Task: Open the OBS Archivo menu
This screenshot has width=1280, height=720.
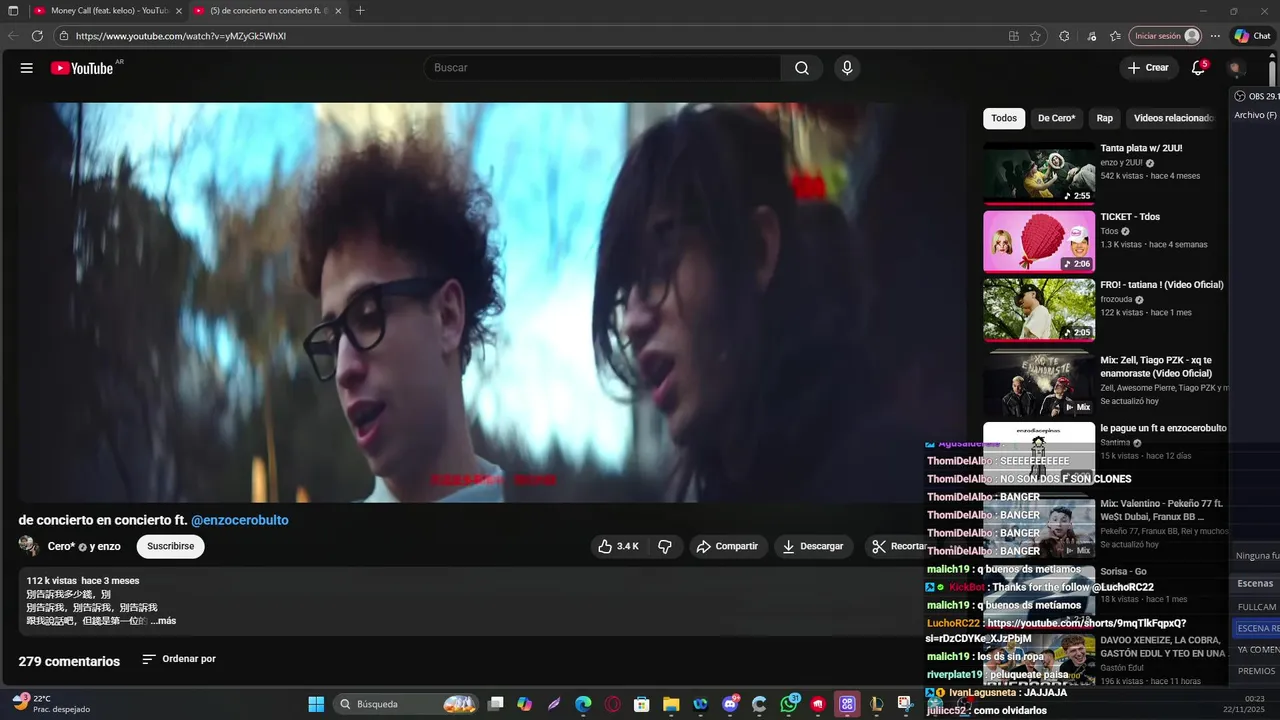Action: 1256,115
